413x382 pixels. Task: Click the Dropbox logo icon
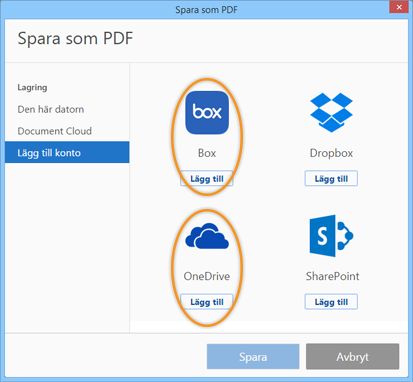(331, 113)
